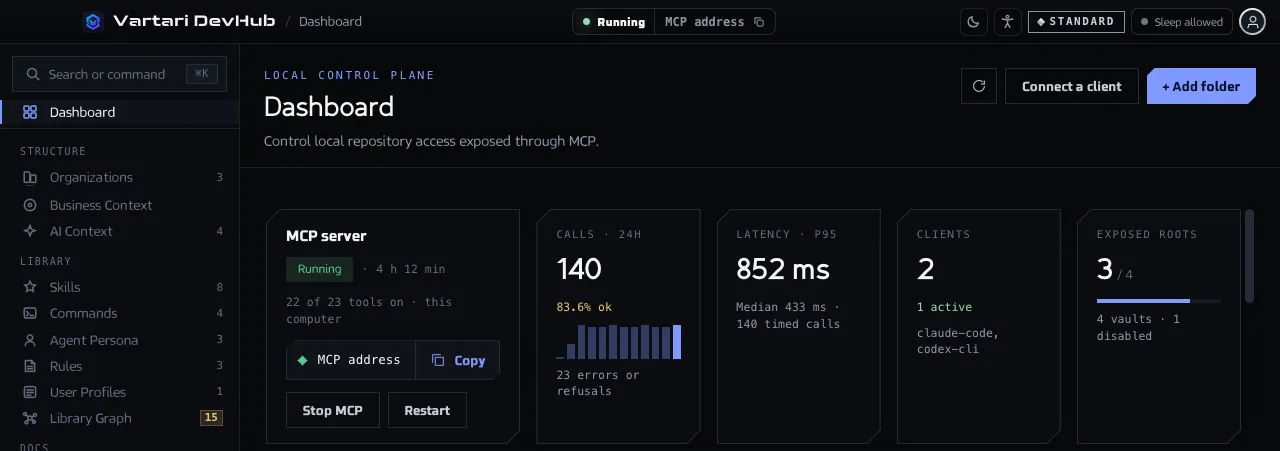
Task: Open Organizations in the sidebar
Action: (x=120, y=177)
